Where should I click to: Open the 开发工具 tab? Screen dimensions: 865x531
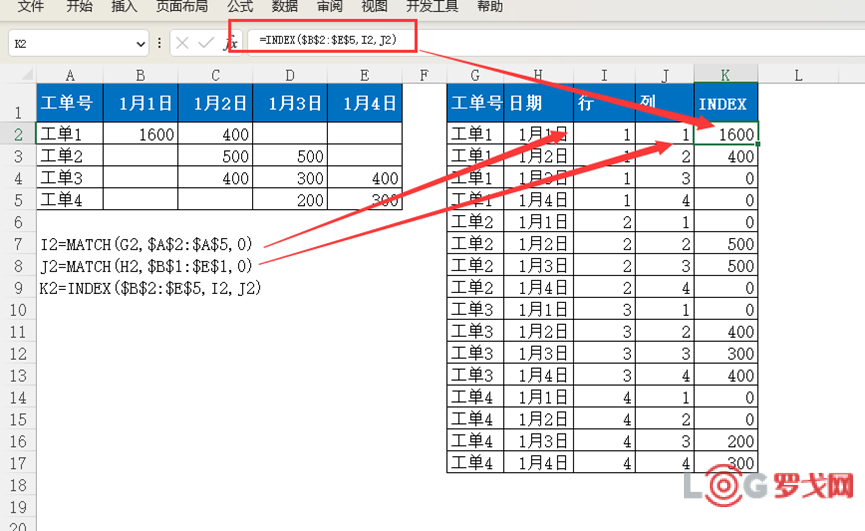pos(432,6)
